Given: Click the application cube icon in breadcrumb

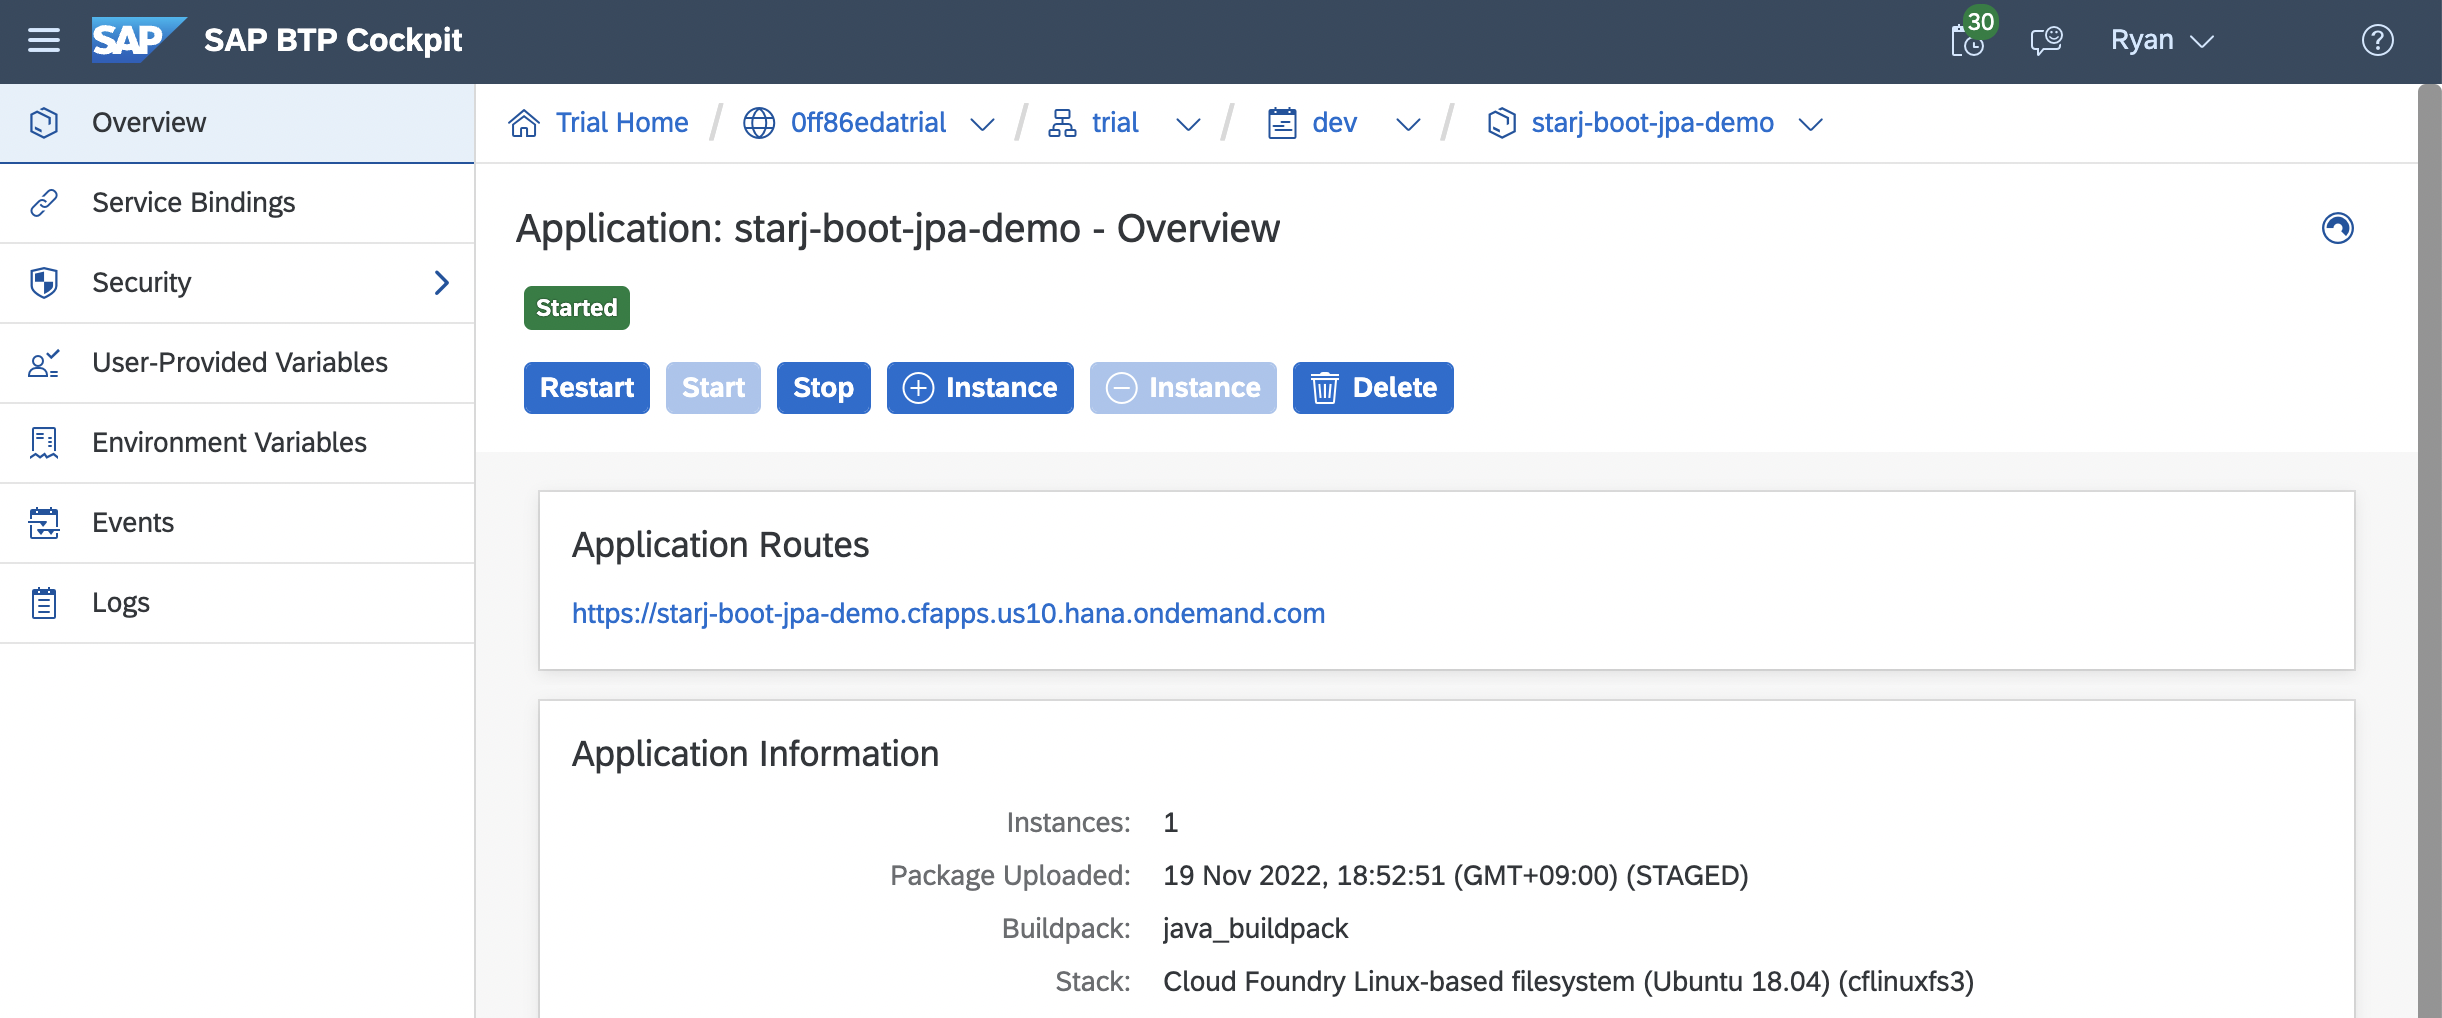Looking at the screenshot, I should [x=1501, y=123].
